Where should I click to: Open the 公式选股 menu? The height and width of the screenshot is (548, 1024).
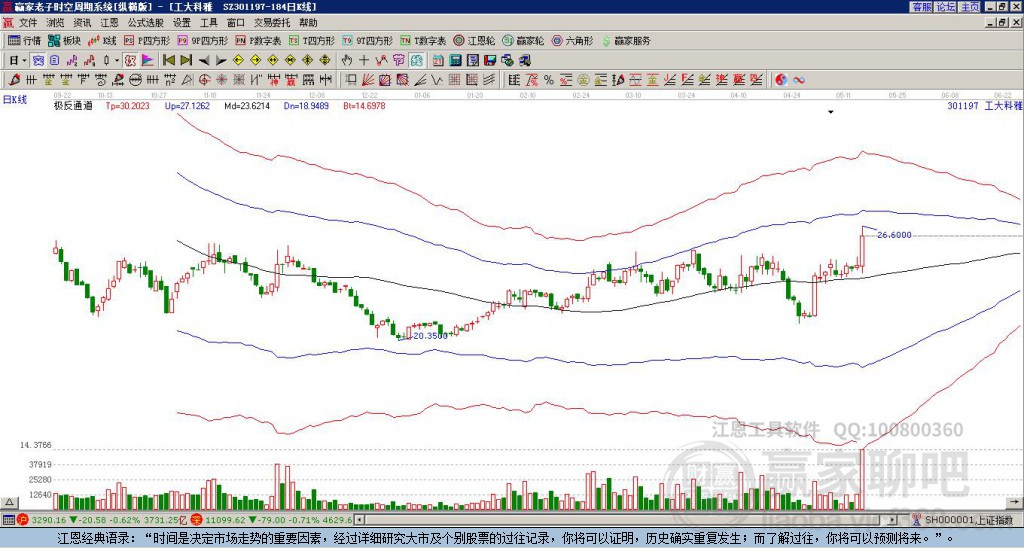tap(146, 23)
